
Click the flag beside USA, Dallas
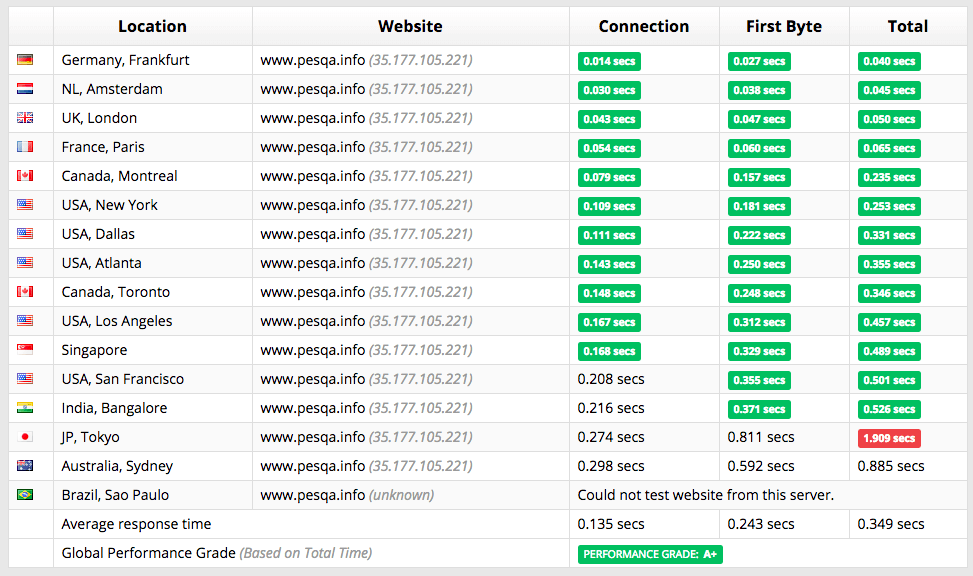pyautogui.click(x=25, y=233)
